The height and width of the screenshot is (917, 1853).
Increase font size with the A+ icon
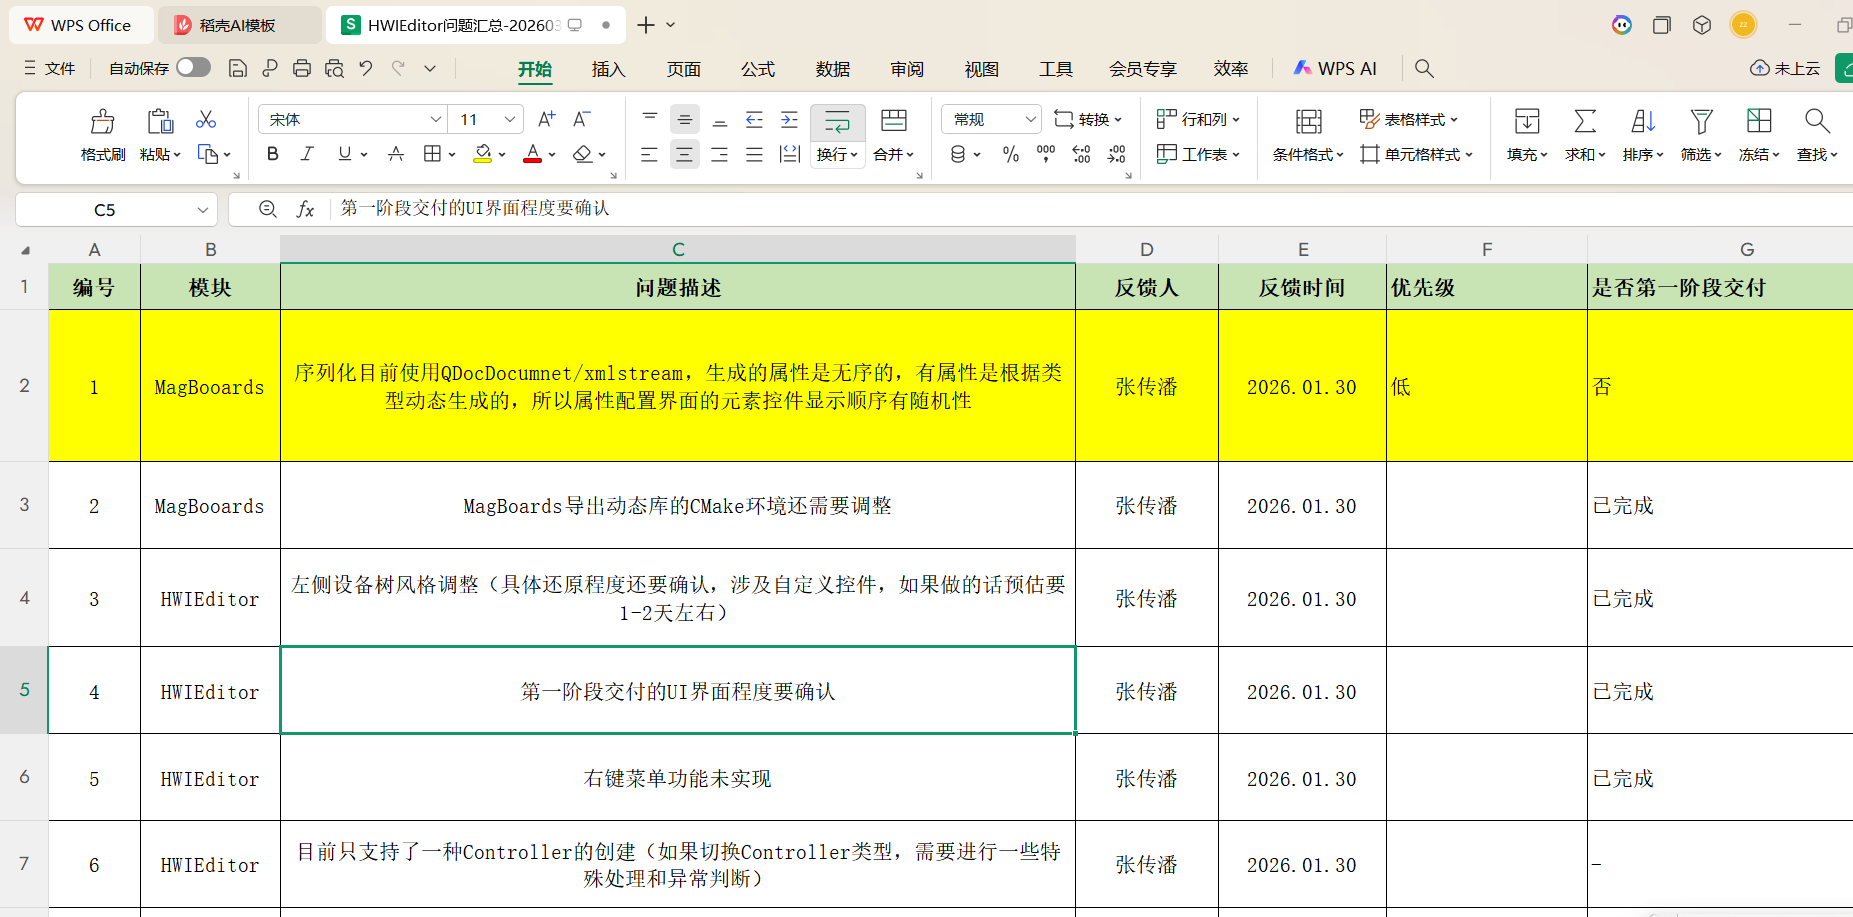tap(546, 120)
